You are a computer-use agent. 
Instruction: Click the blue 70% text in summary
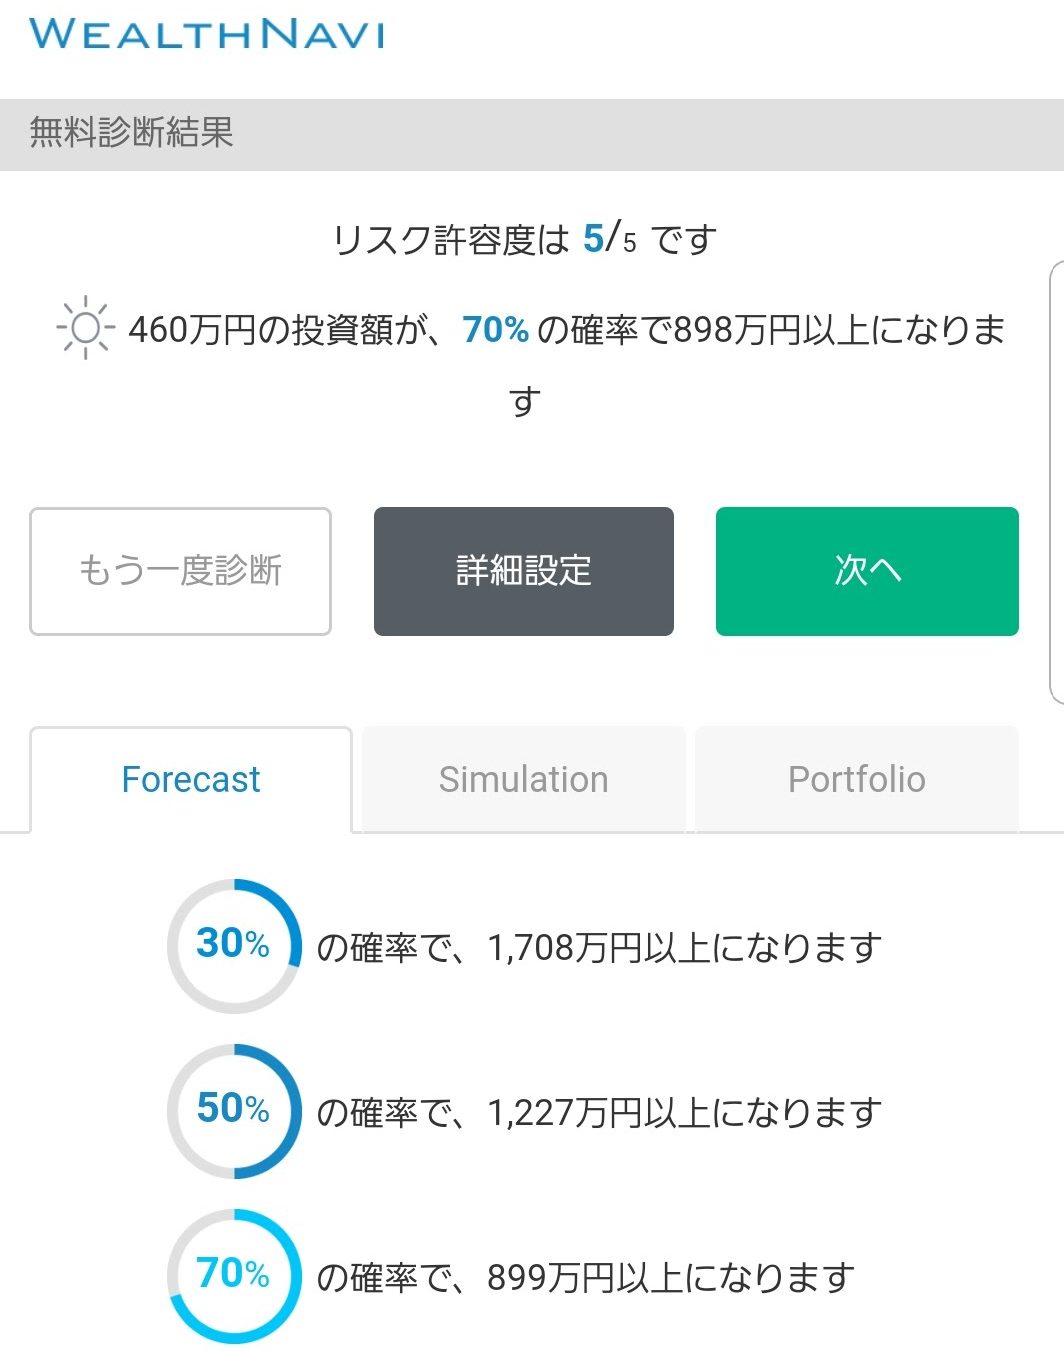[495, 328]
